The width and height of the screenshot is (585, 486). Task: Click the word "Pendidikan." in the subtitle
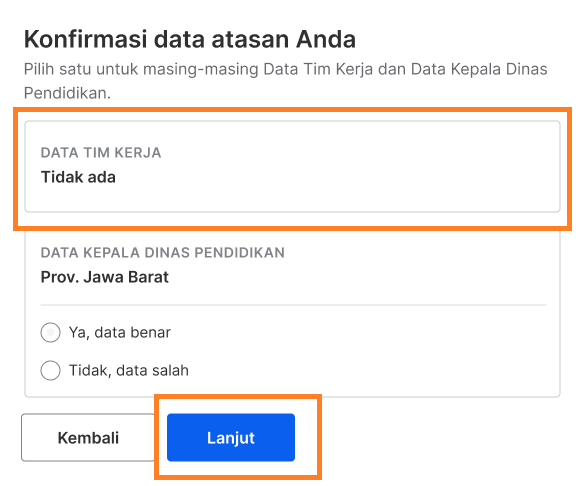click(68, 93)
